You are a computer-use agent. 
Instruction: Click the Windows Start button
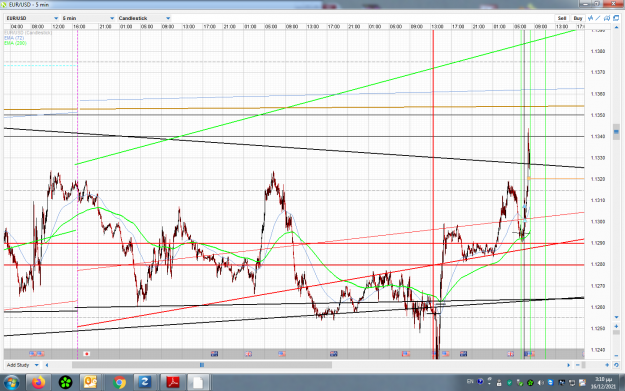click(x=11, y=383)
